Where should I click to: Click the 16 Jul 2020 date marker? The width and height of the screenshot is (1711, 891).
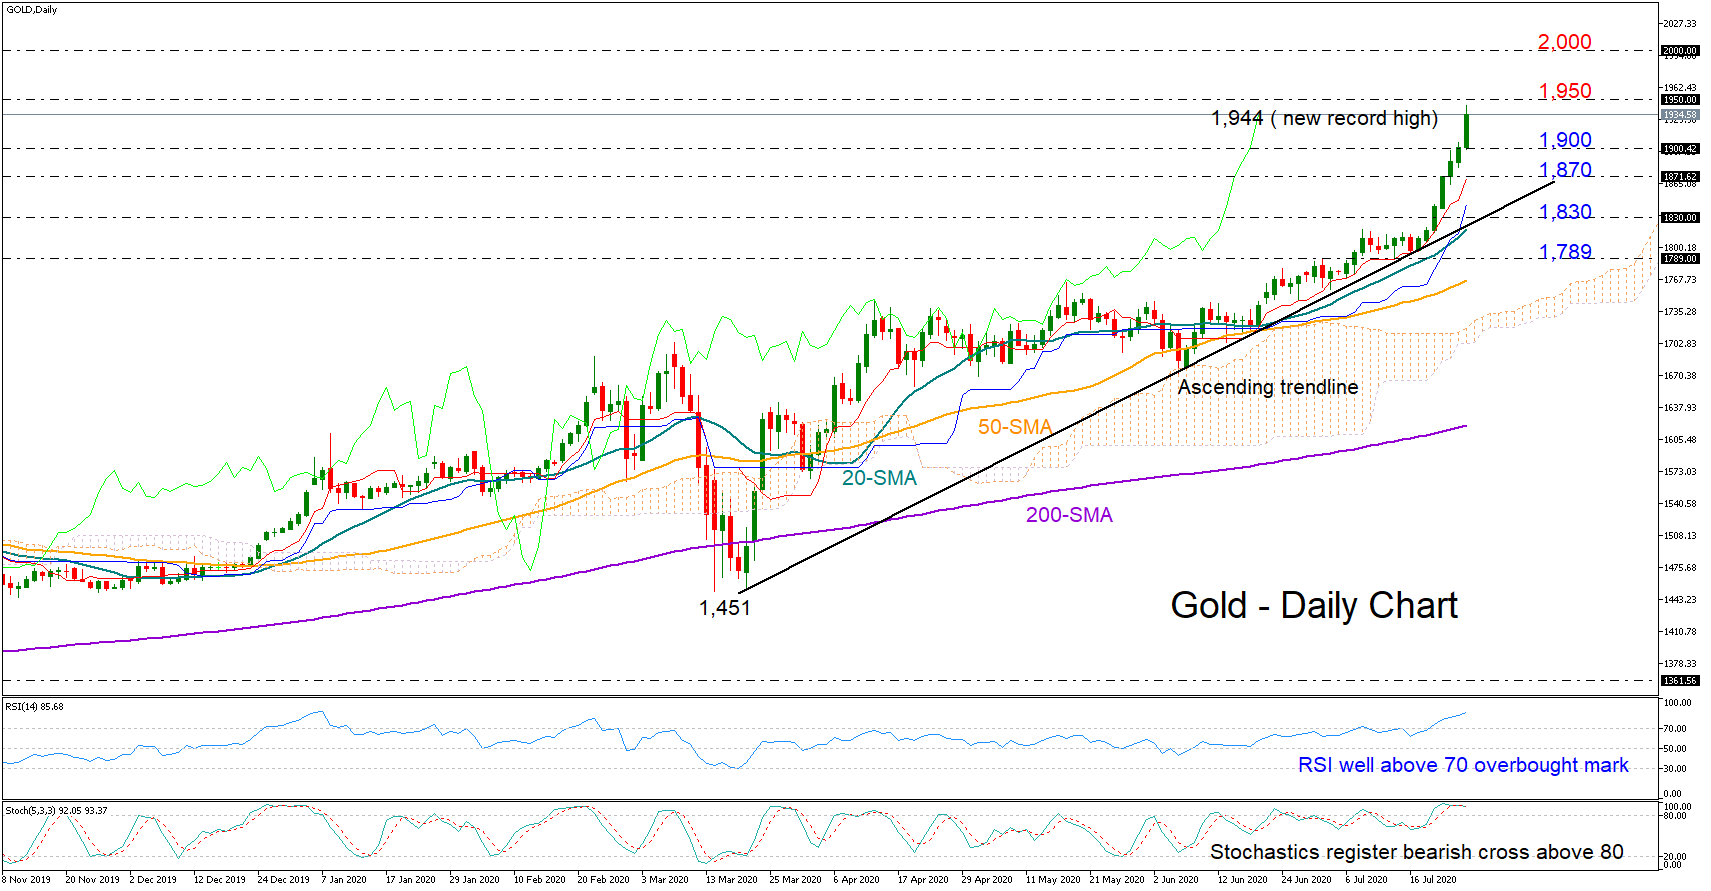click(1432, 880)
